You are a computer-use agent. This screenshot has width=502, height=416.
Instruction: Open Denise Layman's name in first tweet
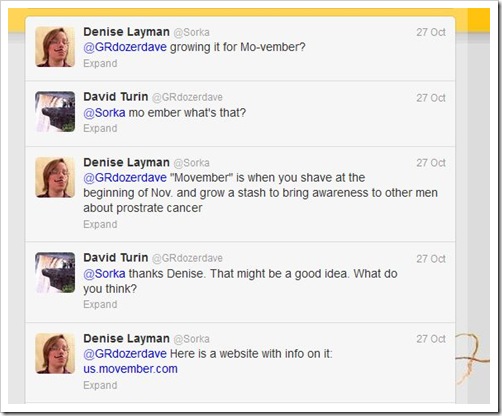[x=126, y=32]
